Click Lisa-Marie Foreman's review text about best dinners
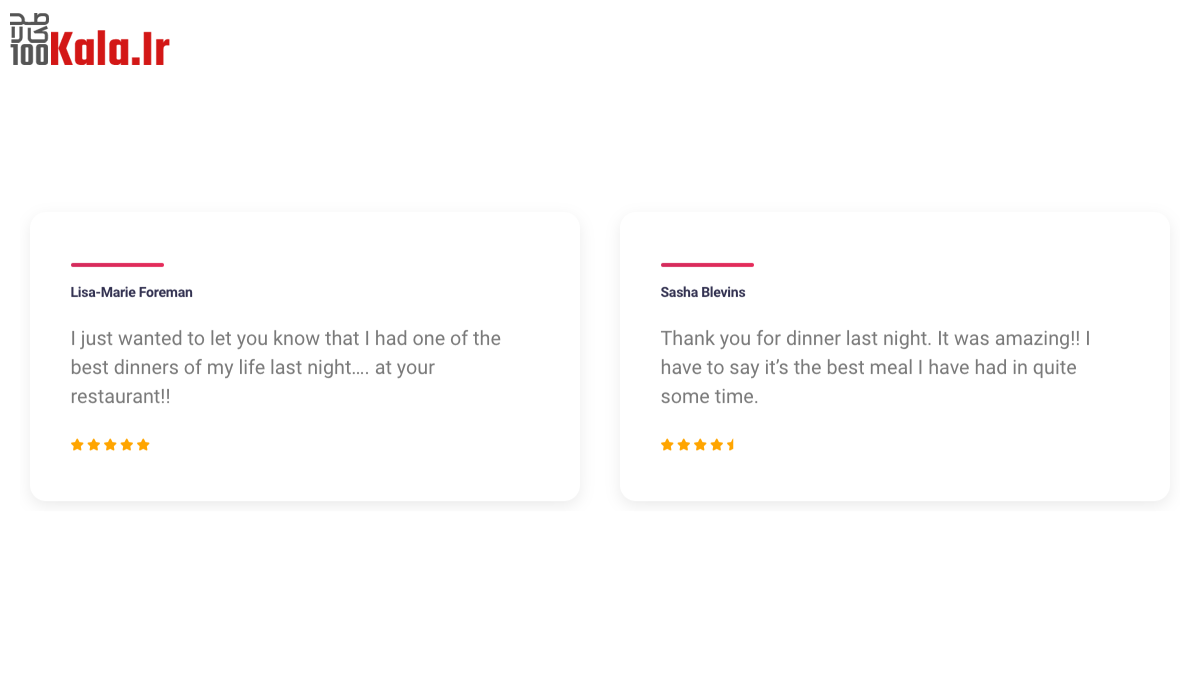The height and width of the screenshot is (700, 1200). tap(285, 367)
